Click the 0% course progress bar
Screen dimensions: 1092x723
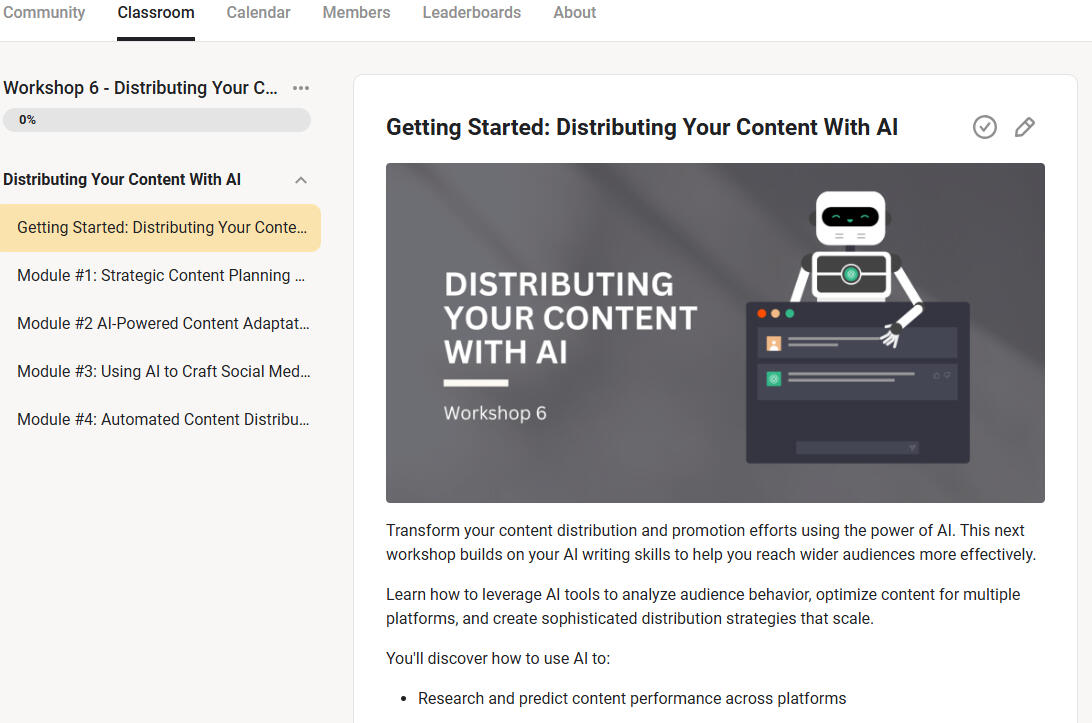[x=157, y=120]
